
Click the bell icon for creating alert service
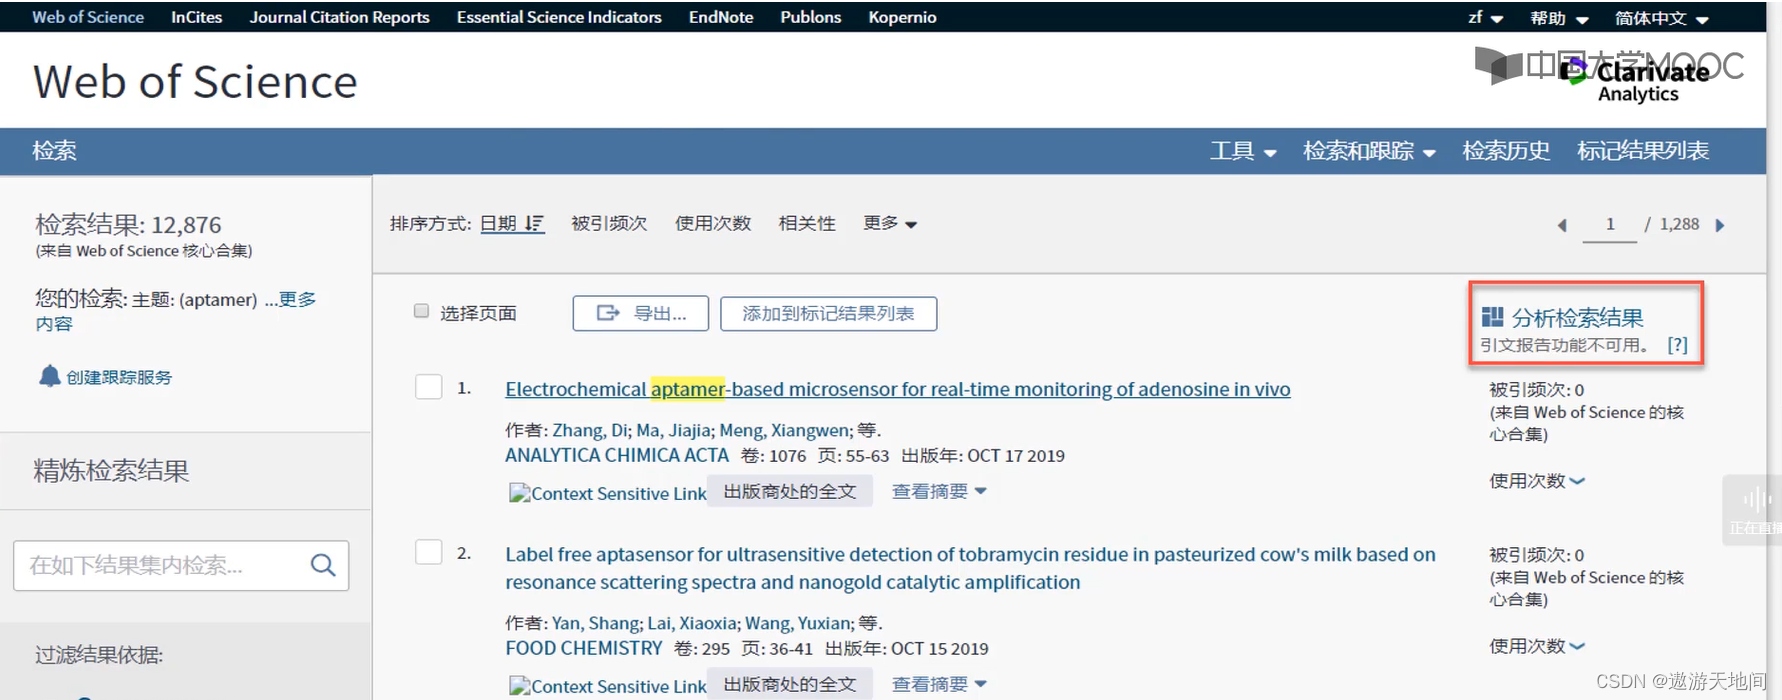tap(49, 376)
